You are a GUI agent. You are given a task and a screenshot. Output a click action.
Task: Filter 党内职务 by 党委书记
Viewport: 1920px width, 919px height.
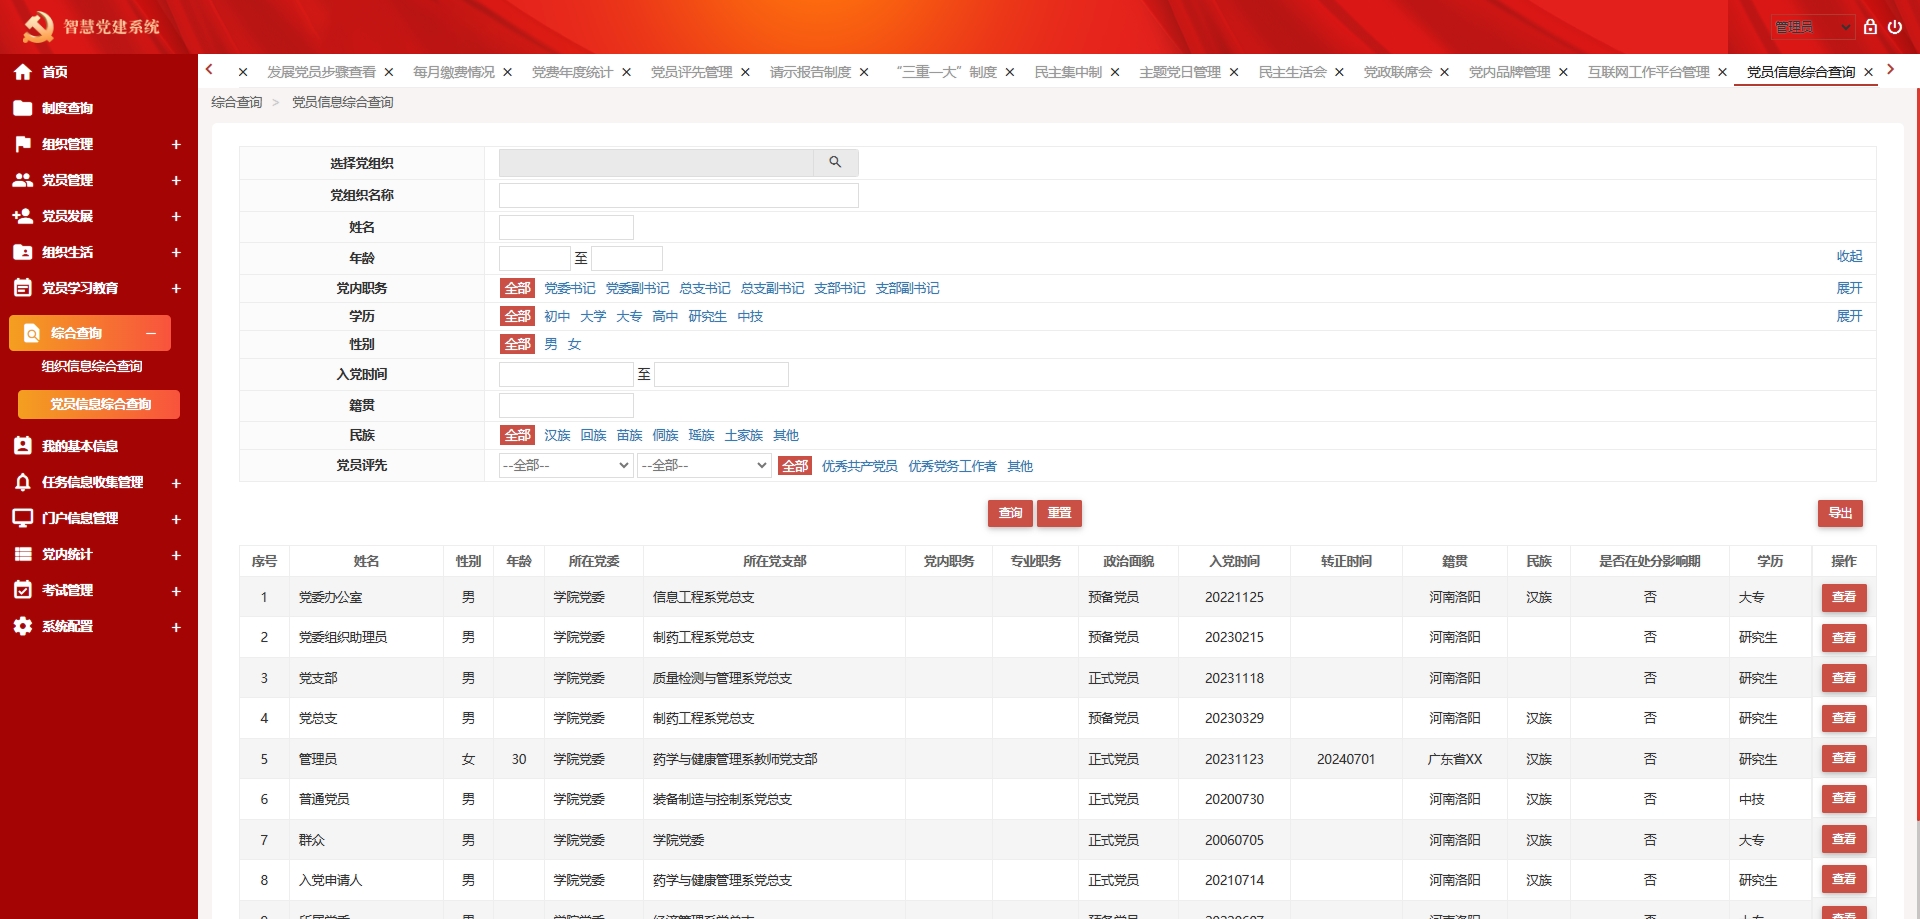click(570, 288)
